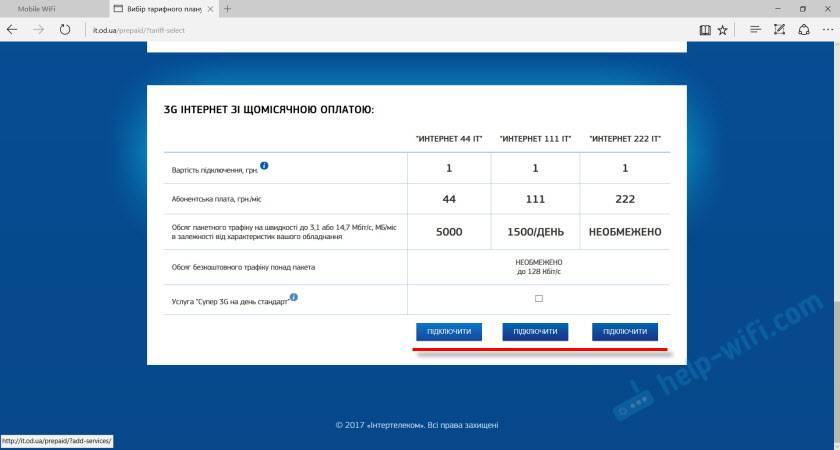Image resolution: width=840 pixels, height=450 pixels.
Task: Close the browser window
Action: [827, 9]
